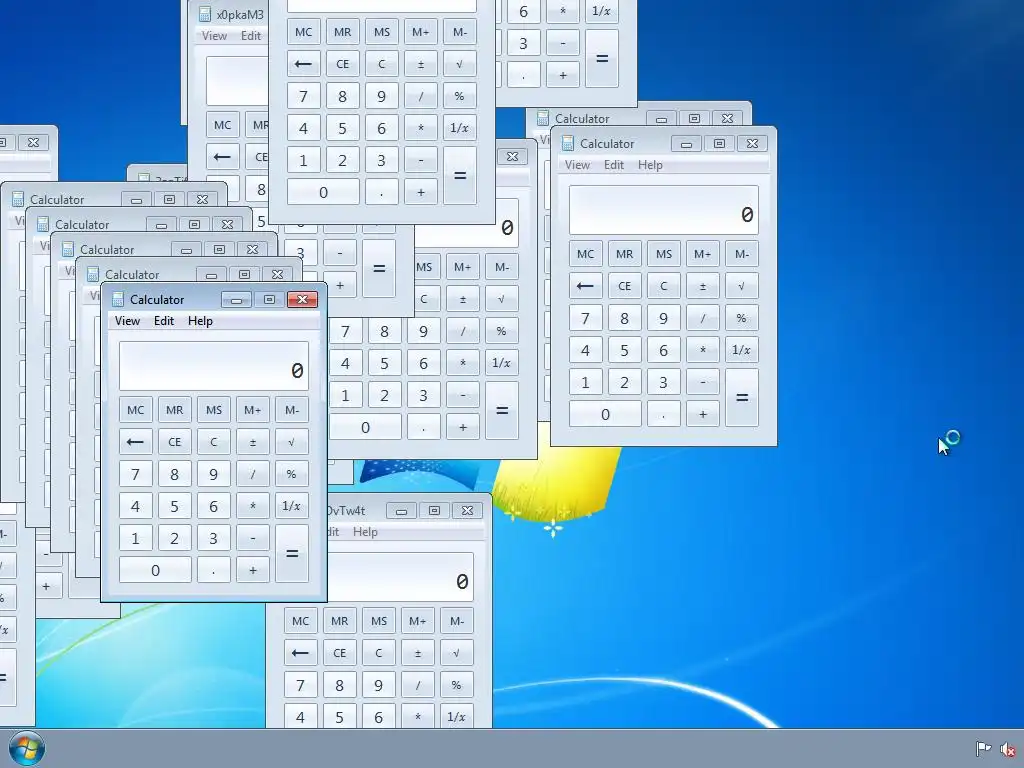Click the % key in the active Calculator
Viewport: 1024px width, 768px height.
291,474
